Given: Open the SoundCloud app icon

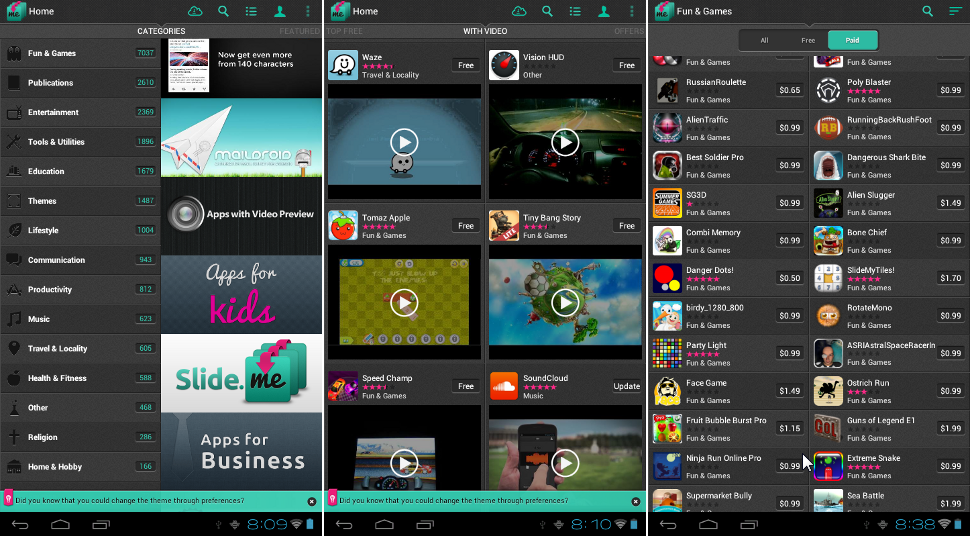Looking at the screenshot, I should [x=504, y=386].
